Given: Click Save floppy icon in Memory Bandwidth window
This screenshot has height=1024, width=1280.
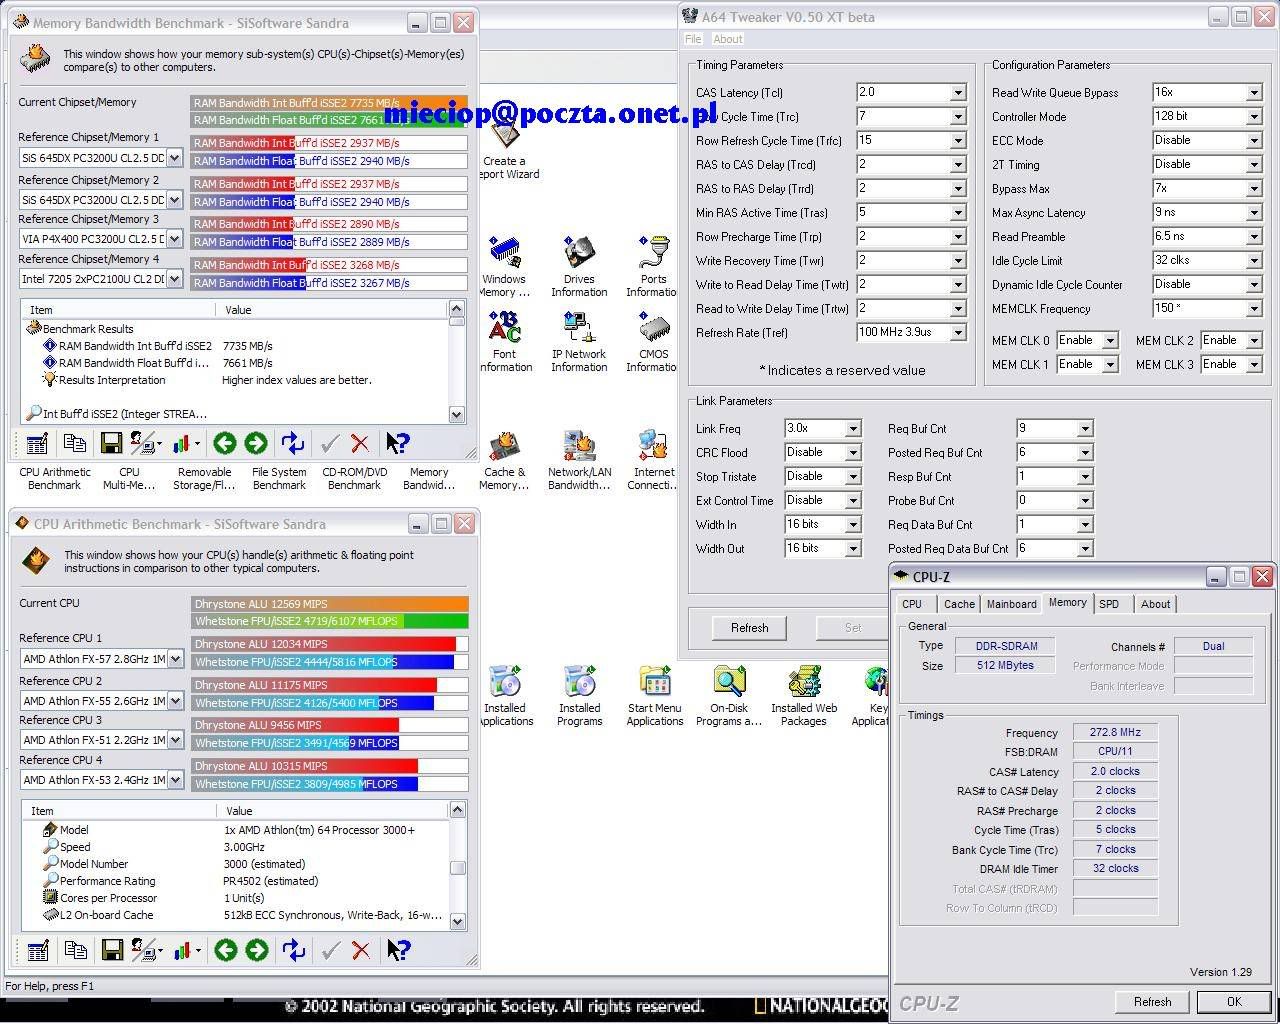Looking at the screenshot, I should coord(111,443).
